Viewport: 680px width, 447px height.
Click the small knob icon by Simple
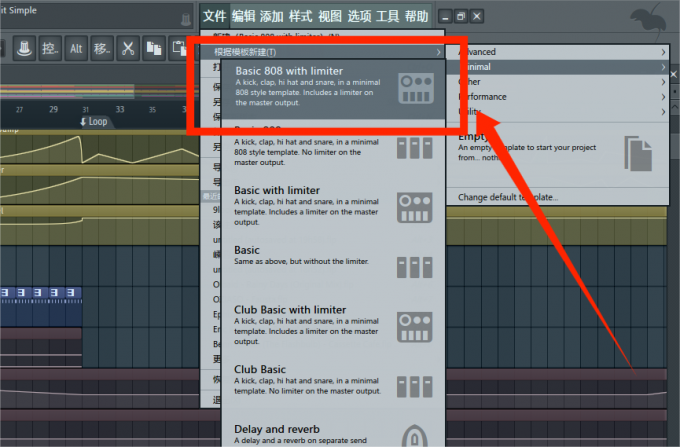186,19
